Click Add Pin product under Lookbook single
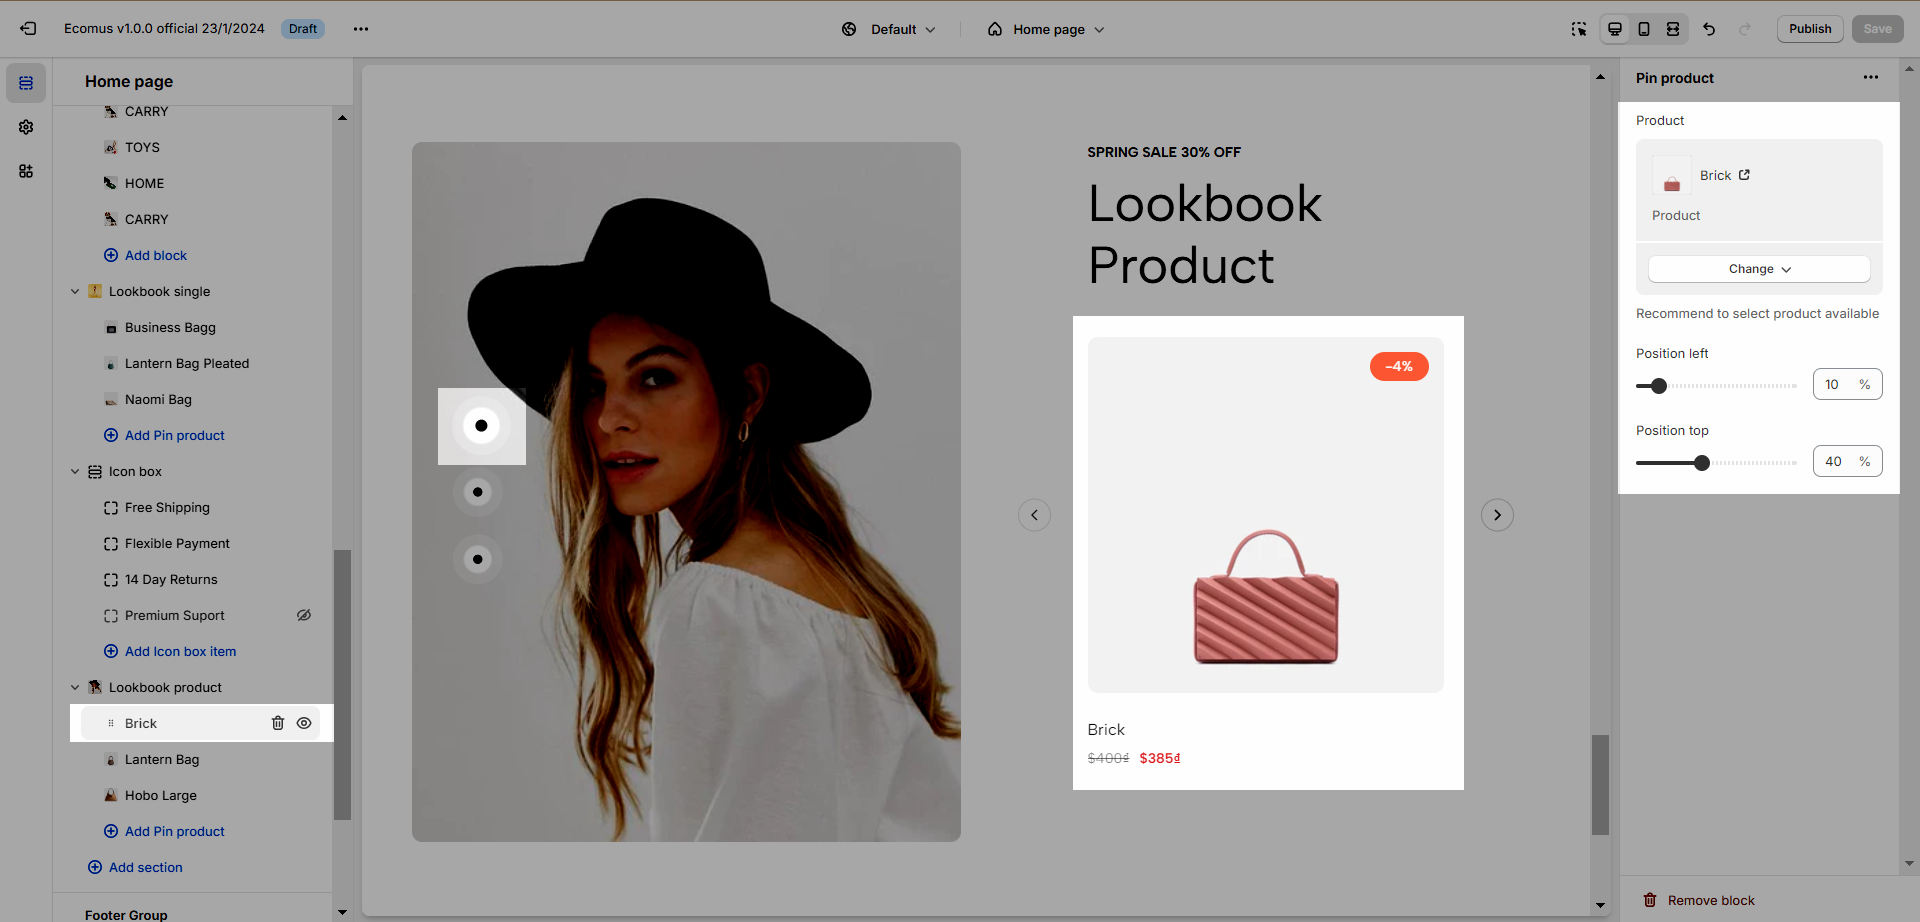Image resolution: width=1920 pixels, height=922 pixels. 164,435
